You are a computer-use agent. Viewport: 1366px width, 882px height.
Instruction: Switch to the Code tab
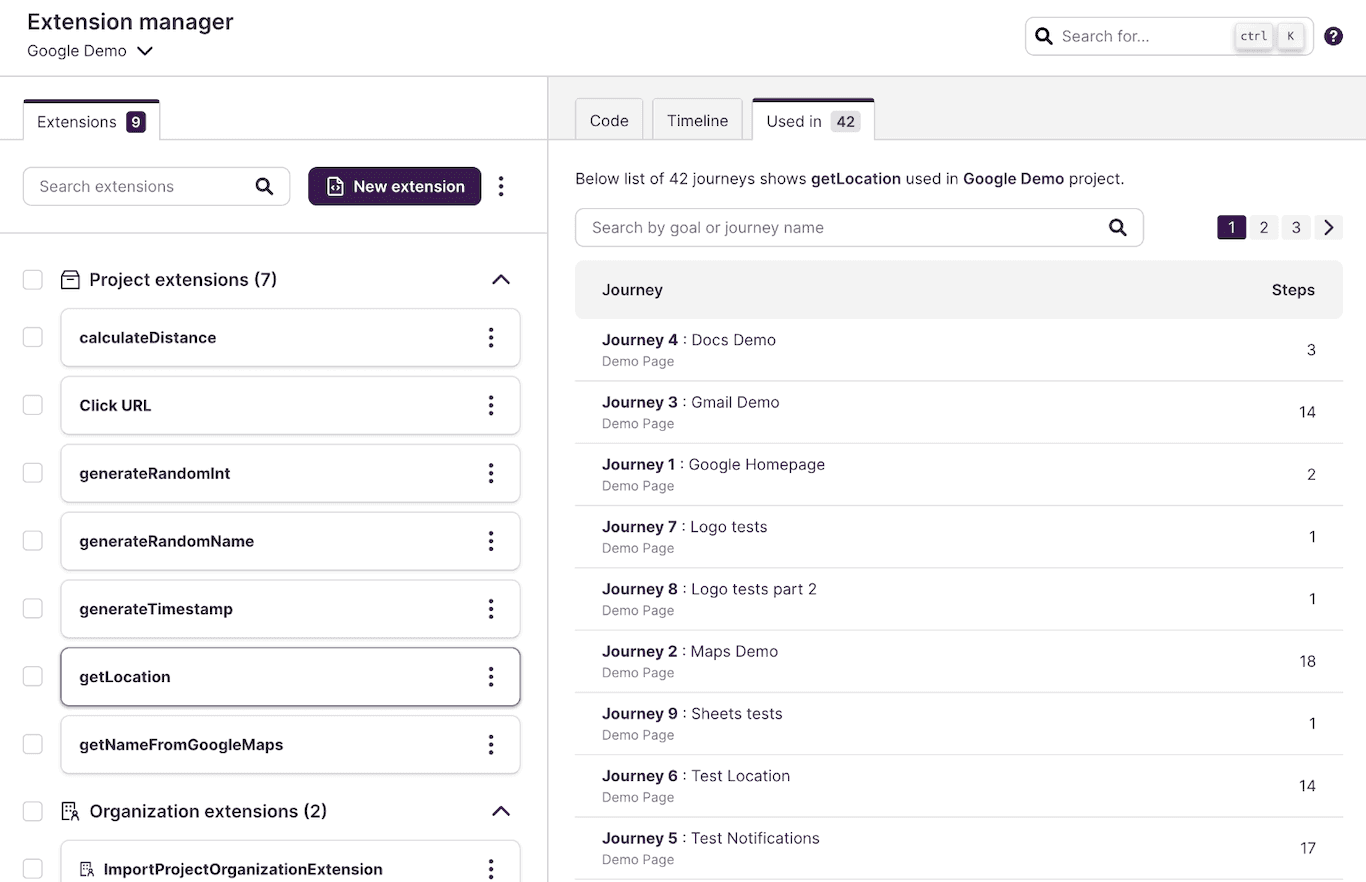(609, 121)
